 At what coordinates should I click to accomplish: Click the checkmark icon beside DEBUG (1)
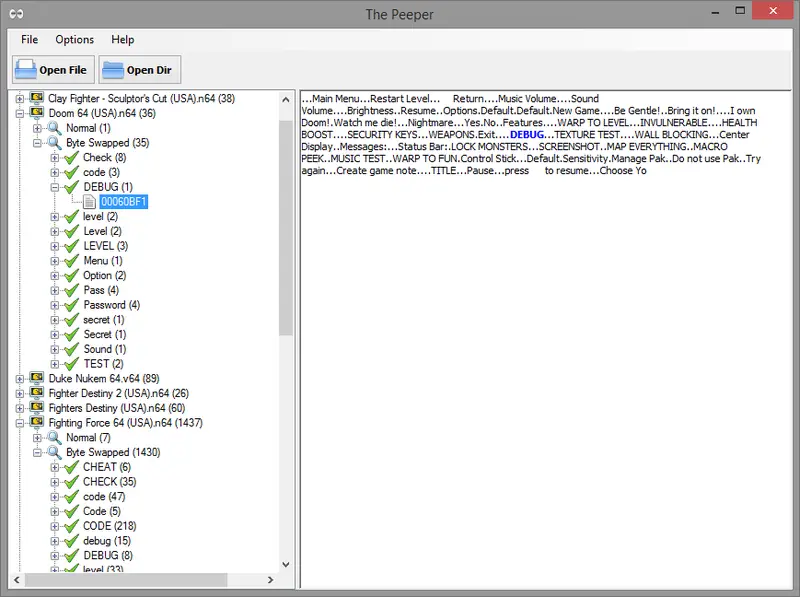pos(71,187)
